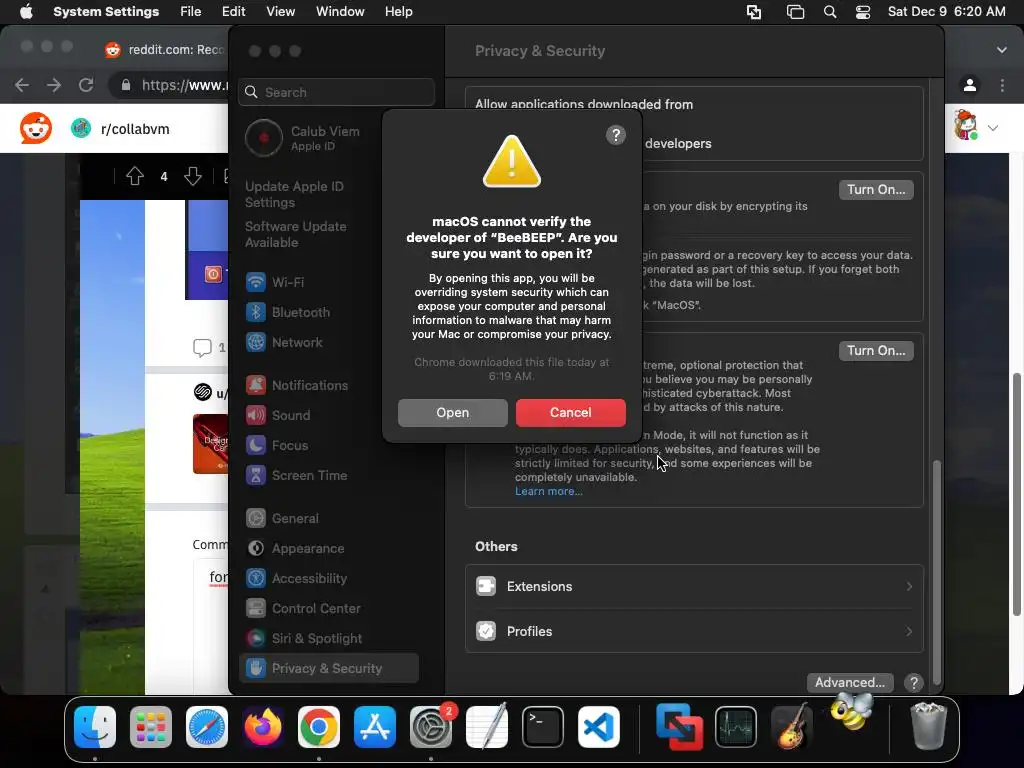Open Chrome's three-dot menu
This screenshot has height=768, width=1024.
pyautogui.click(x=1002, y=85)
